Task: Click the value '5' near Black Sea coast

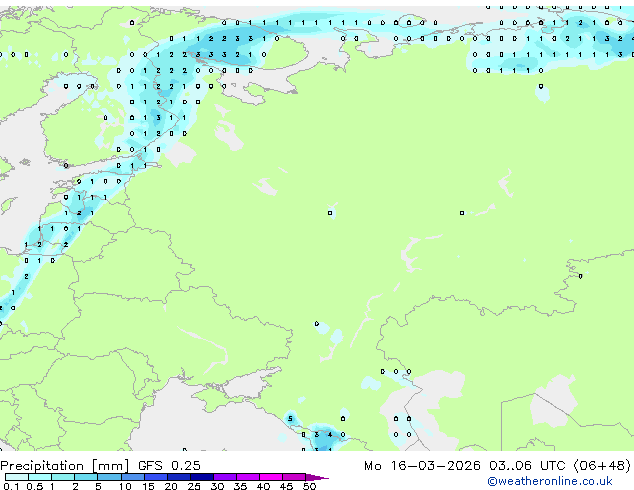Action: (x=290, y=418)
